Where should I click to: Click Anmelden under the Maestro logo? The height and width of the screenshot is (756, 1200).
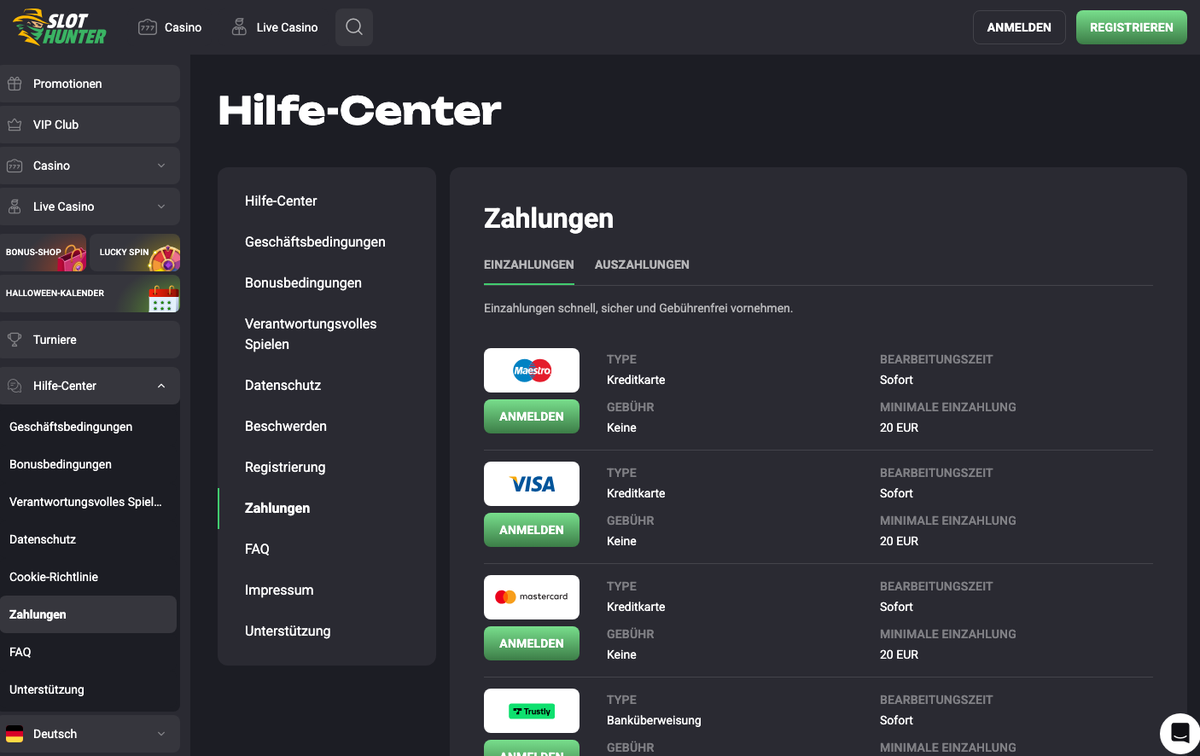pyautogui.click(x=531, y=416)
